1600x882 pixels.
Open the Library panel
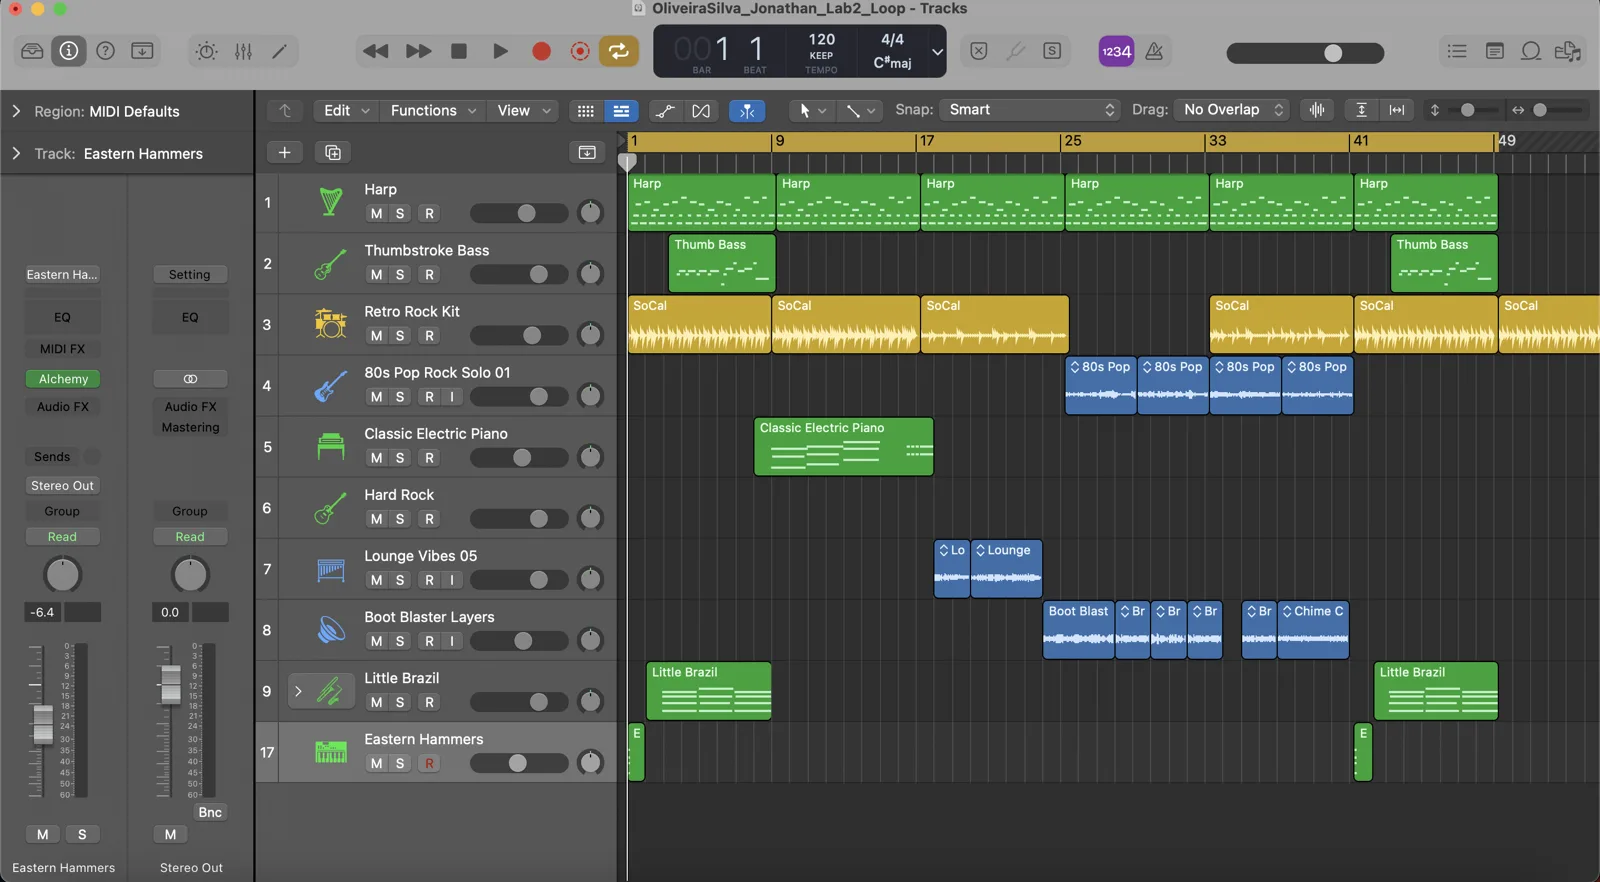32,51
